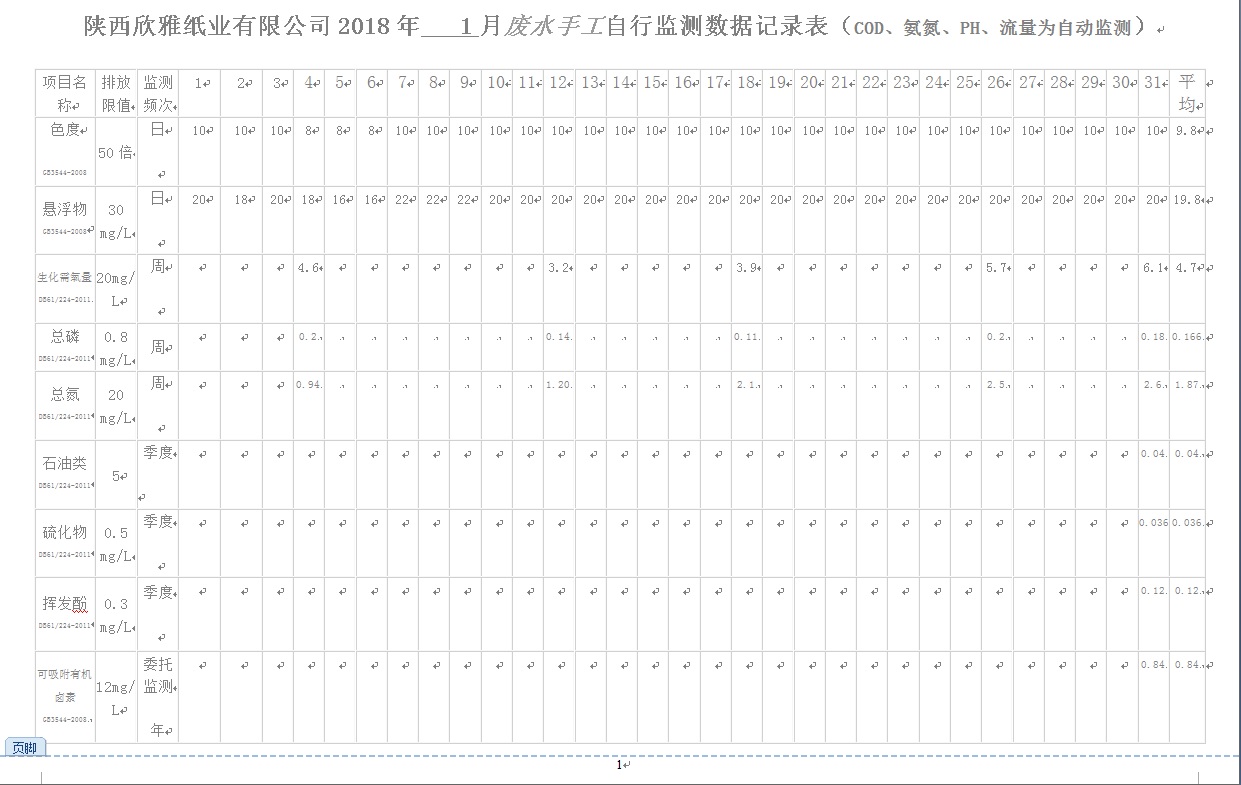This screenshot has width=1241, height=785.
Task: Select the 平均 header cell
Action: click(1187, 93)
